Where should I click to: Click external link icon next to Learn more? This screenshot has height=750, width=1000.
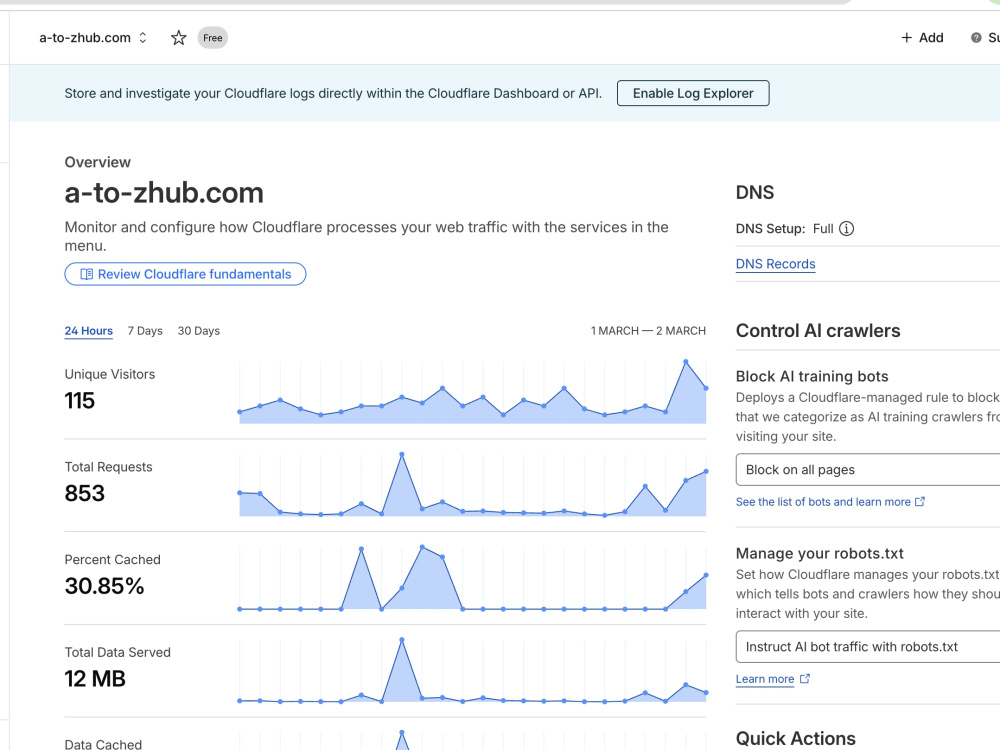point(805,679)
